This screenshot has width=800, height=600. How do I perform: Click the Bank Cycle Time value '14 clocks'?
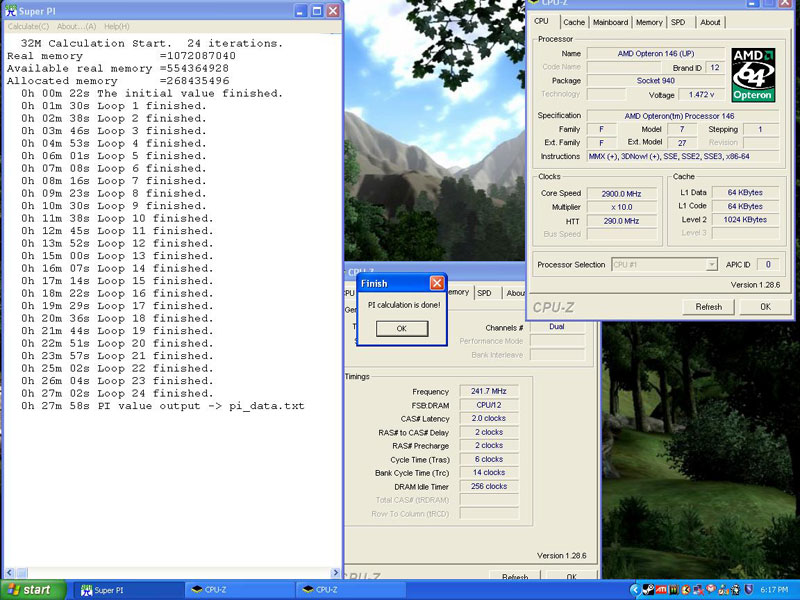pos(489,472)
